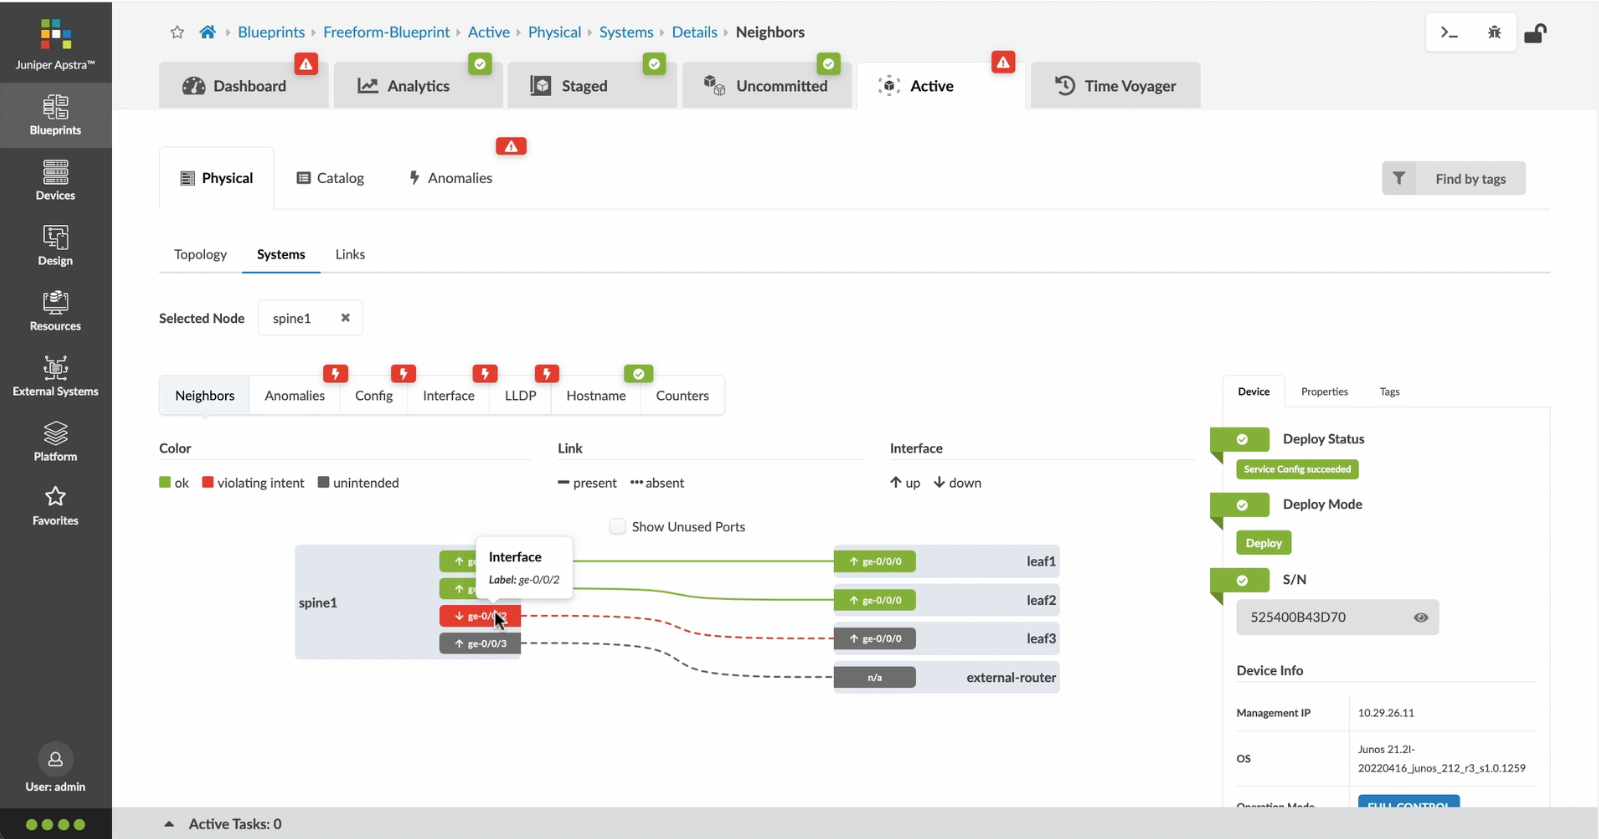Click Blueprints breadcrumb link
This screenshot has width=1599, height=839.
(x=271, y=32)
